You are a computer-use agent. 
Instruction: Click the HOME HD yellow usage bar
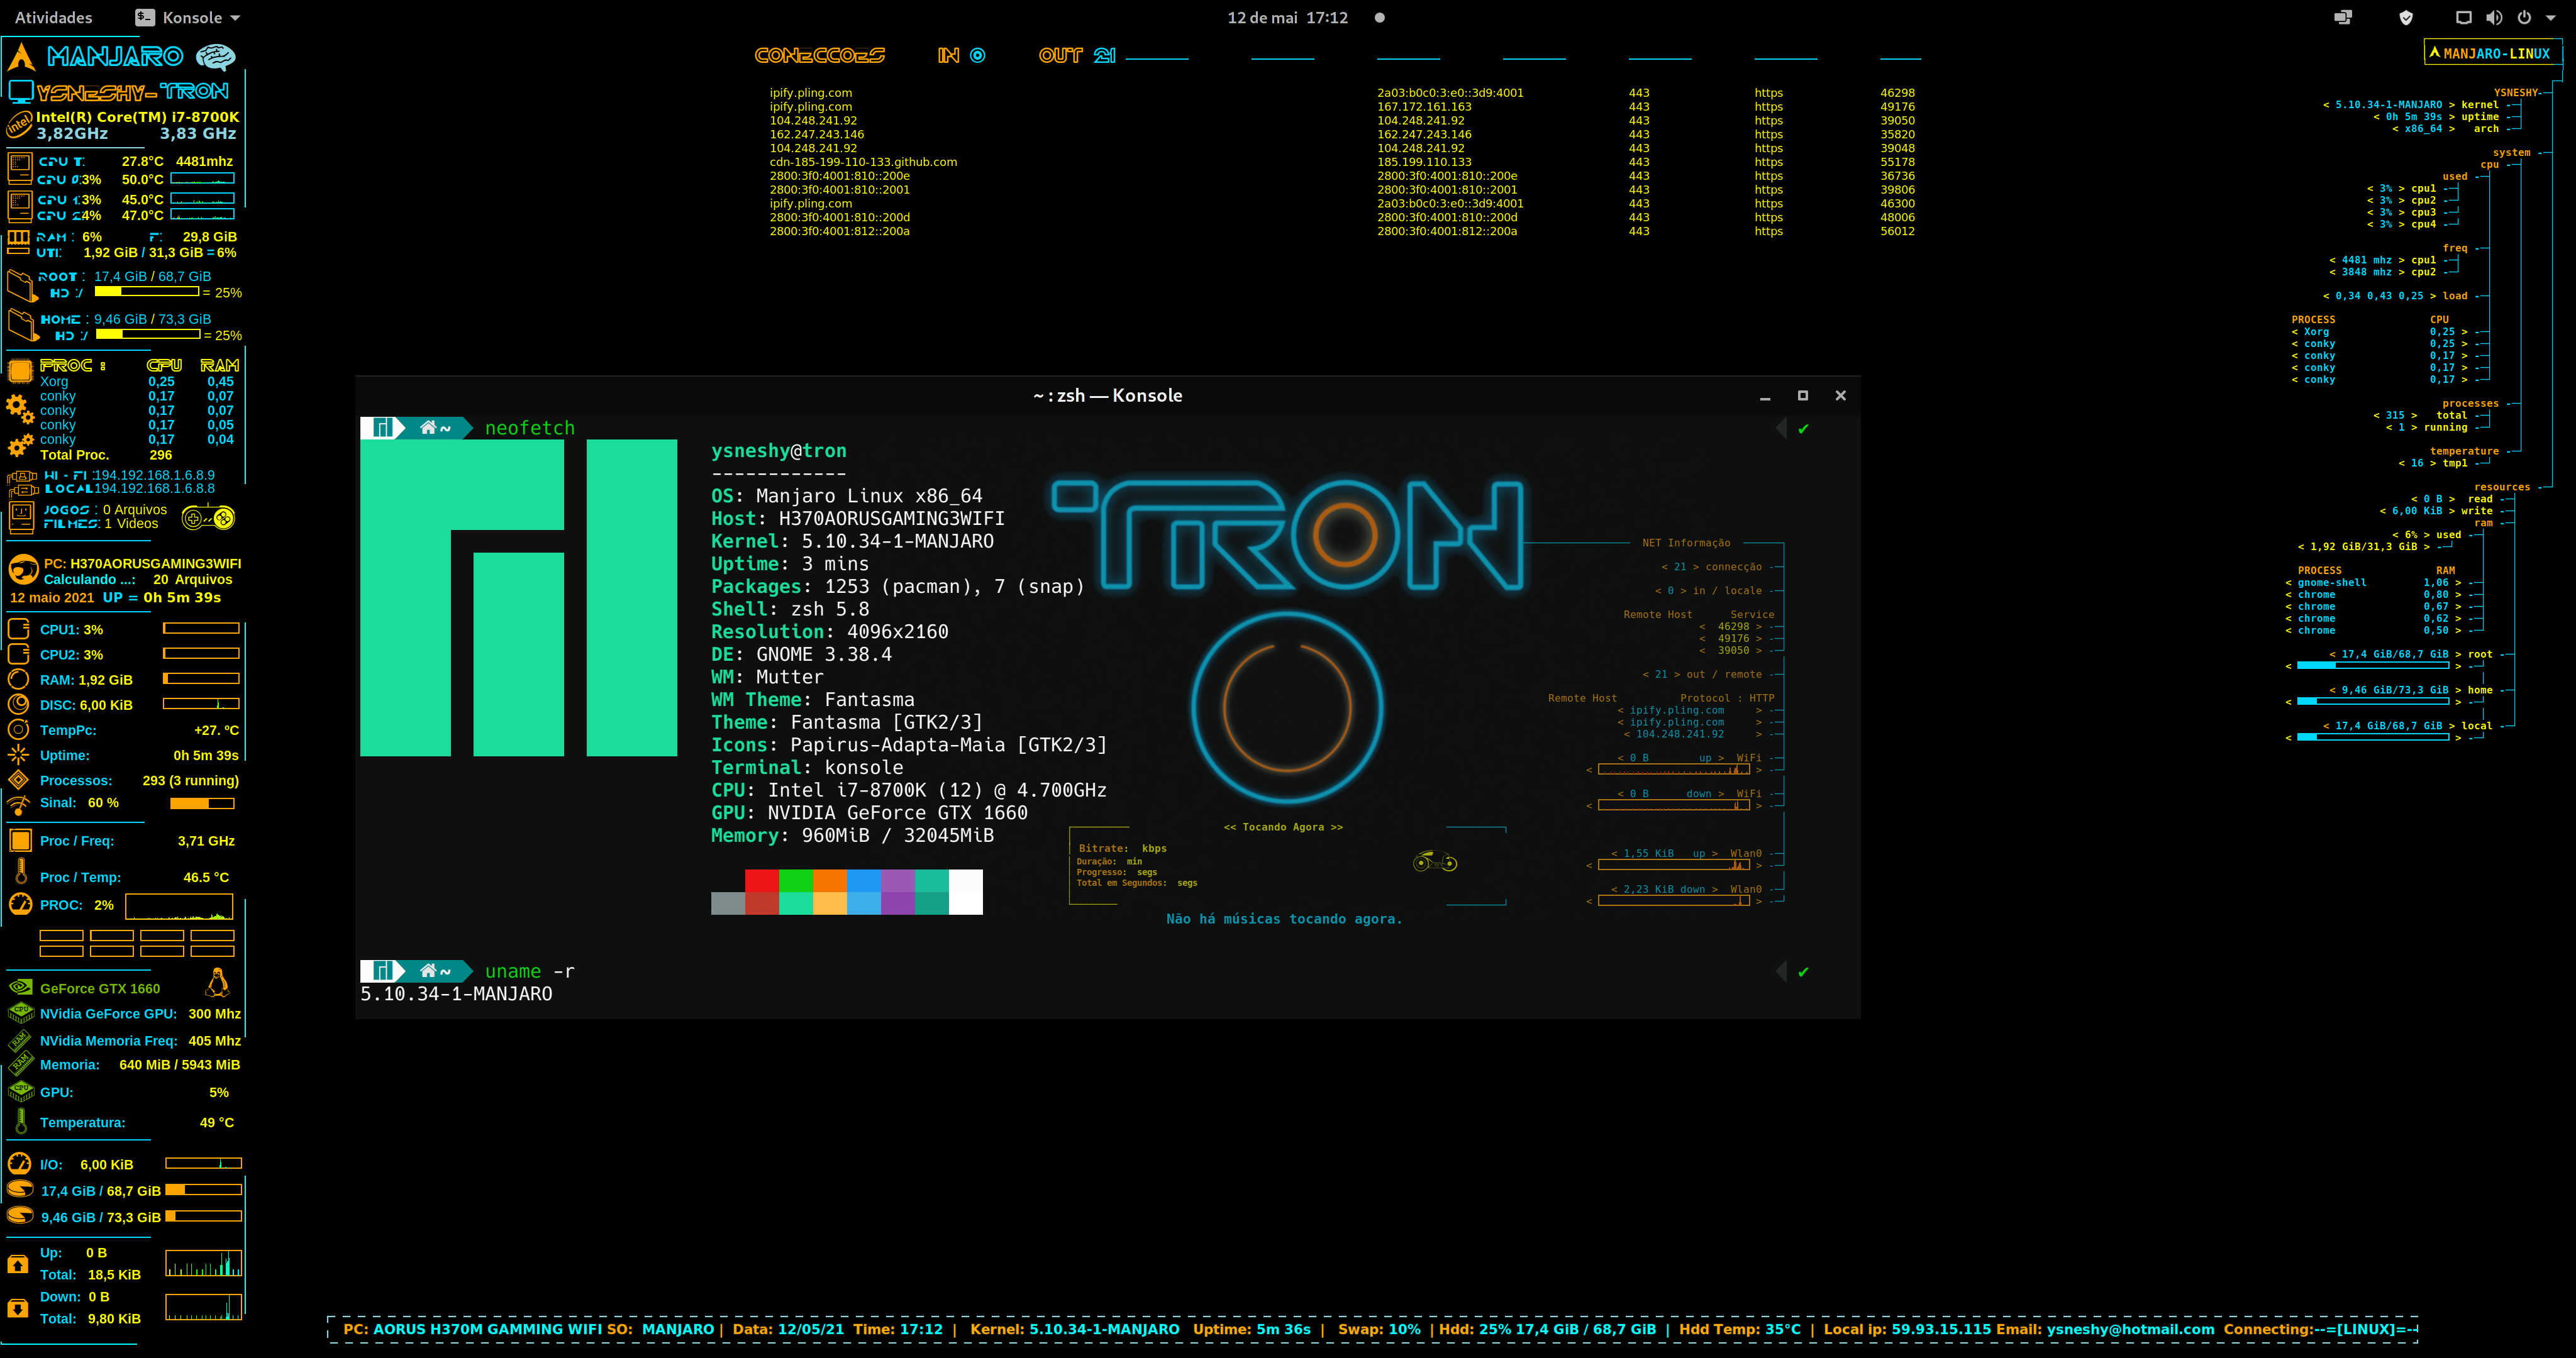pyautogui.click(x=148, y=334)
